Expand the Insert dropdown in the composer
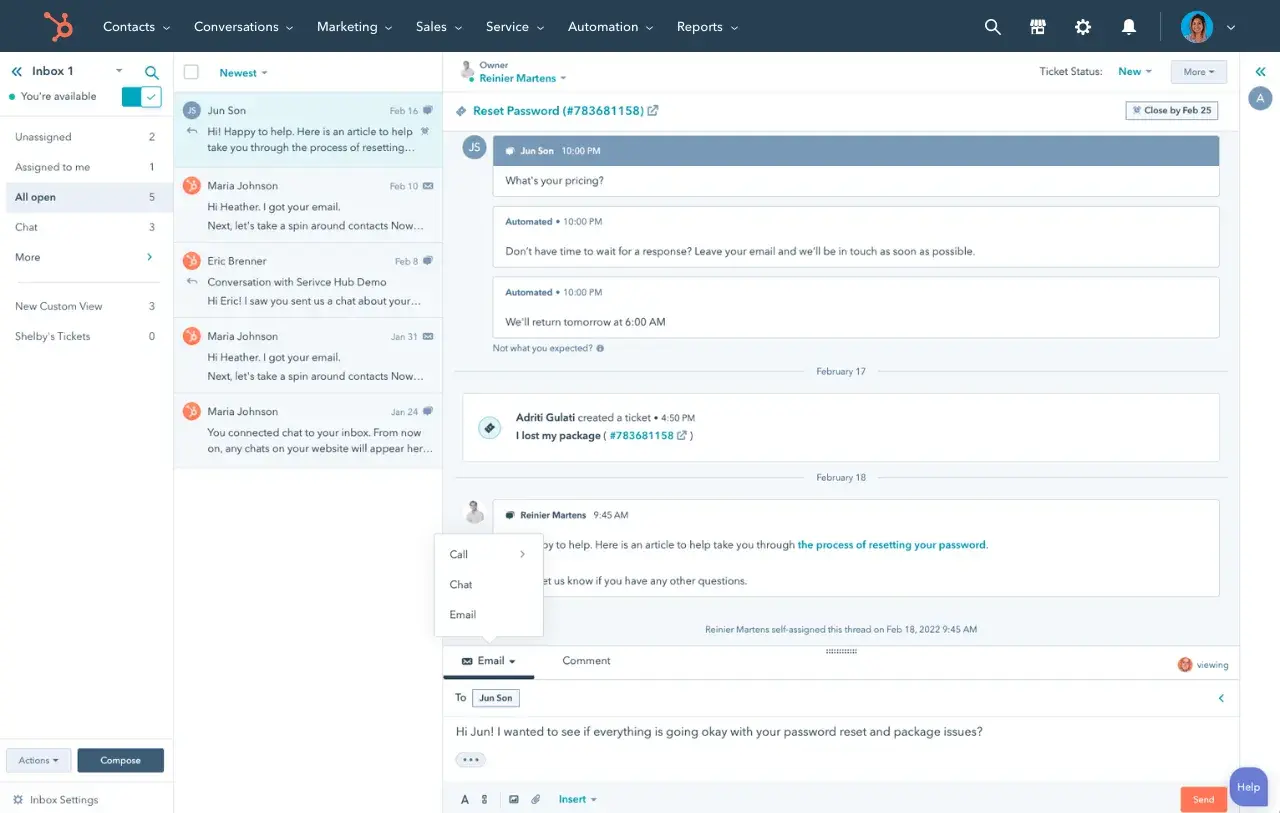The height and width of the screenshot is (813, 1280). (575, 798)
